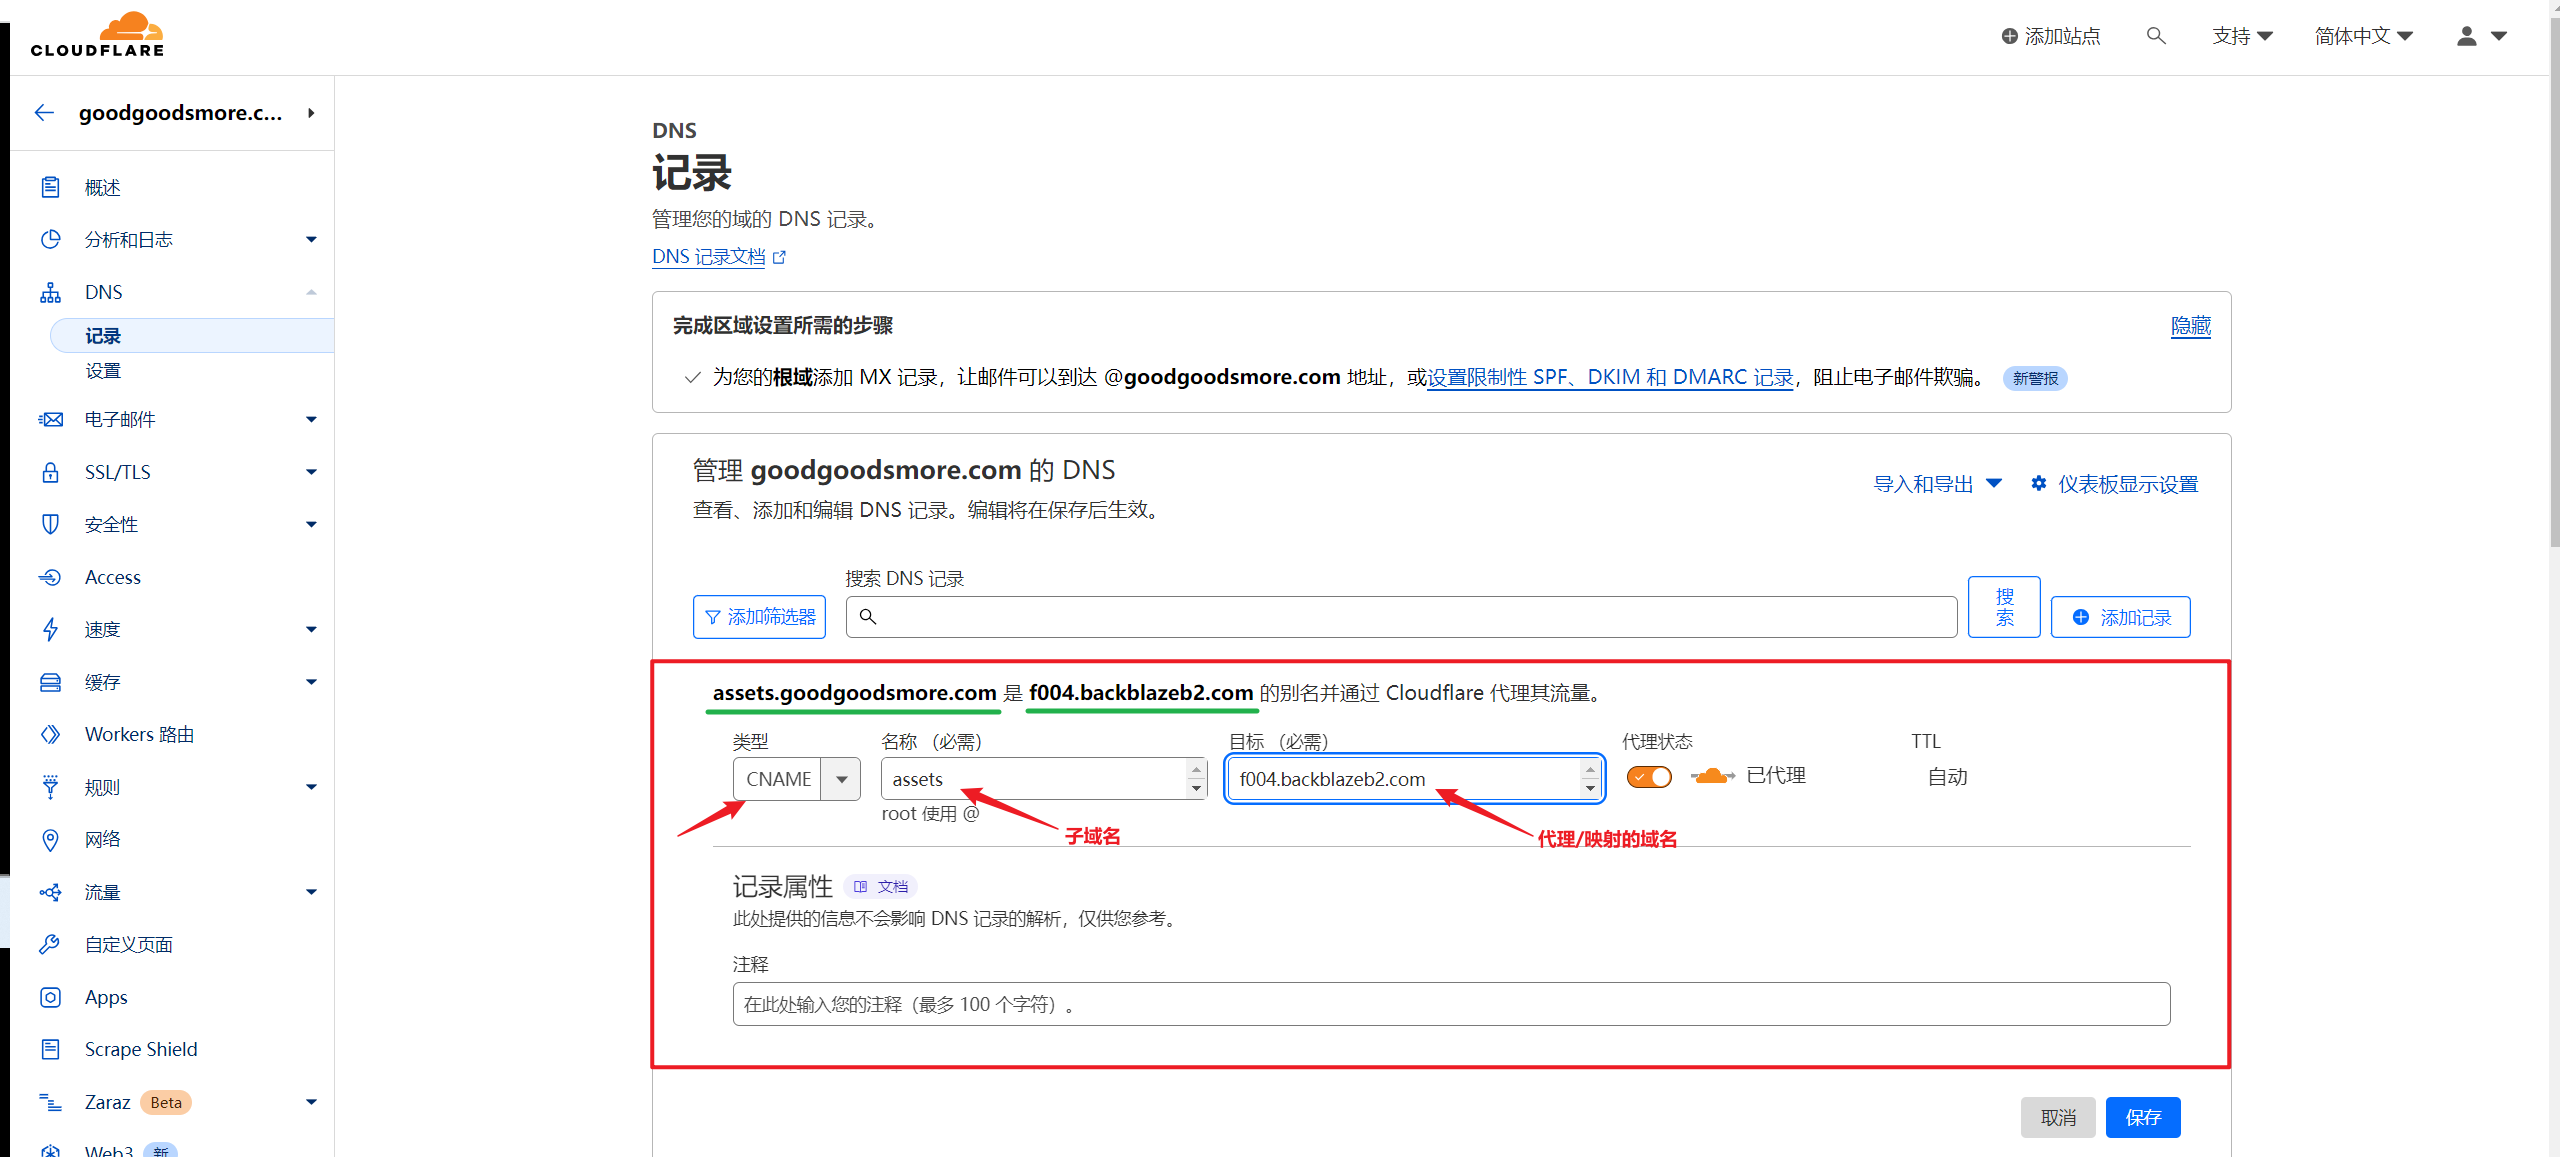Image resolution: width=2560 pixels, height=1157 pixels.
Task: Open the SPF、DKIM 和 DMARC 记录 link
Action: pyautogui.click(x=1610, y=377)
